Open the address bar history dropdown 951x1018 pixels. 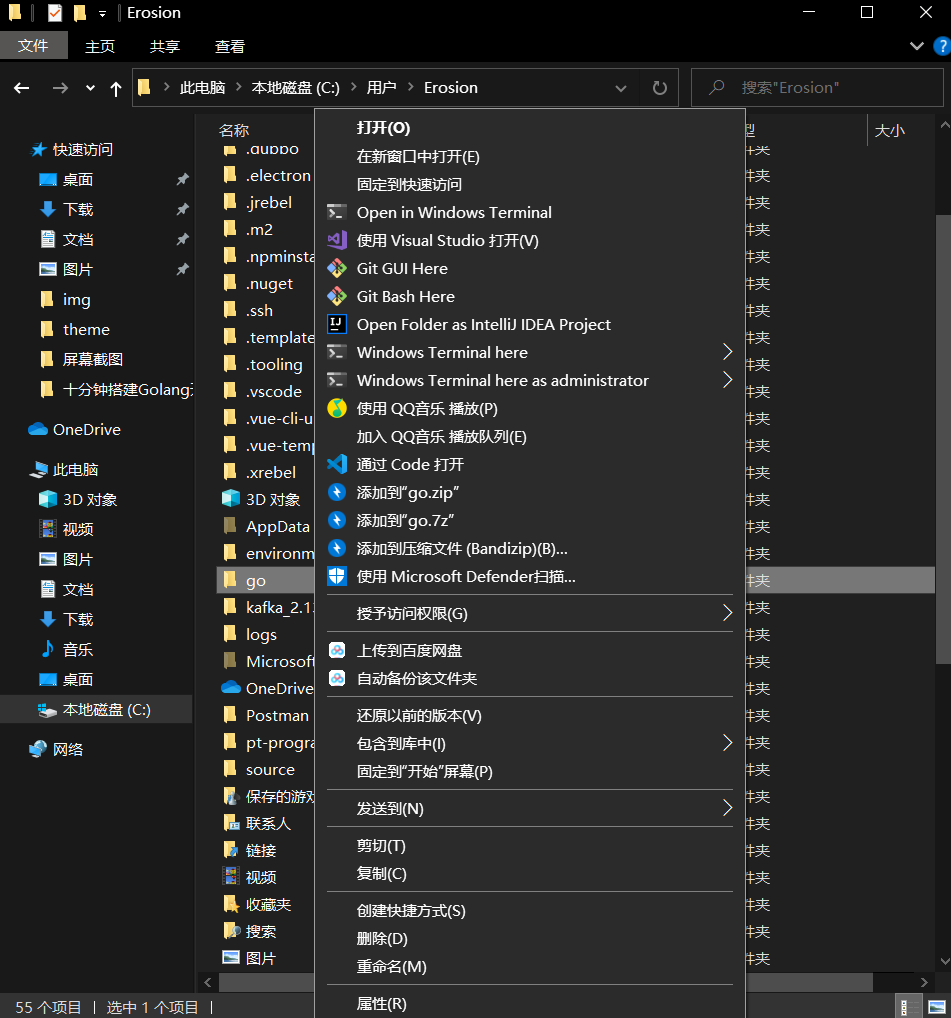click(x=621, y=88)
